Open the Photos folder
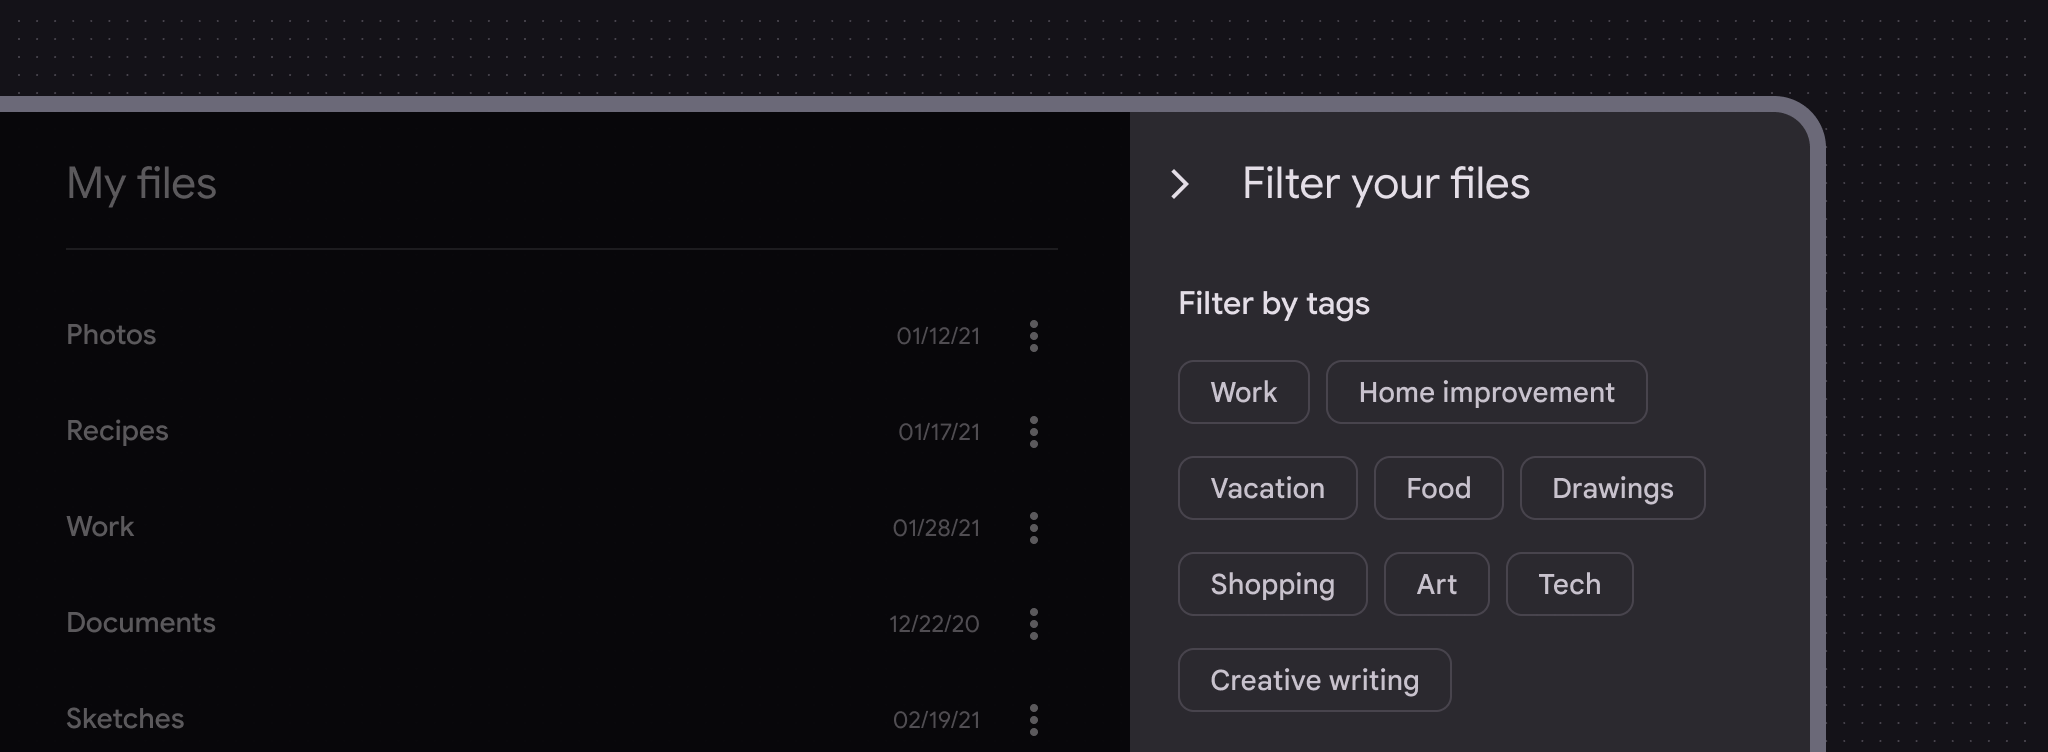 [x=111, y=335]
